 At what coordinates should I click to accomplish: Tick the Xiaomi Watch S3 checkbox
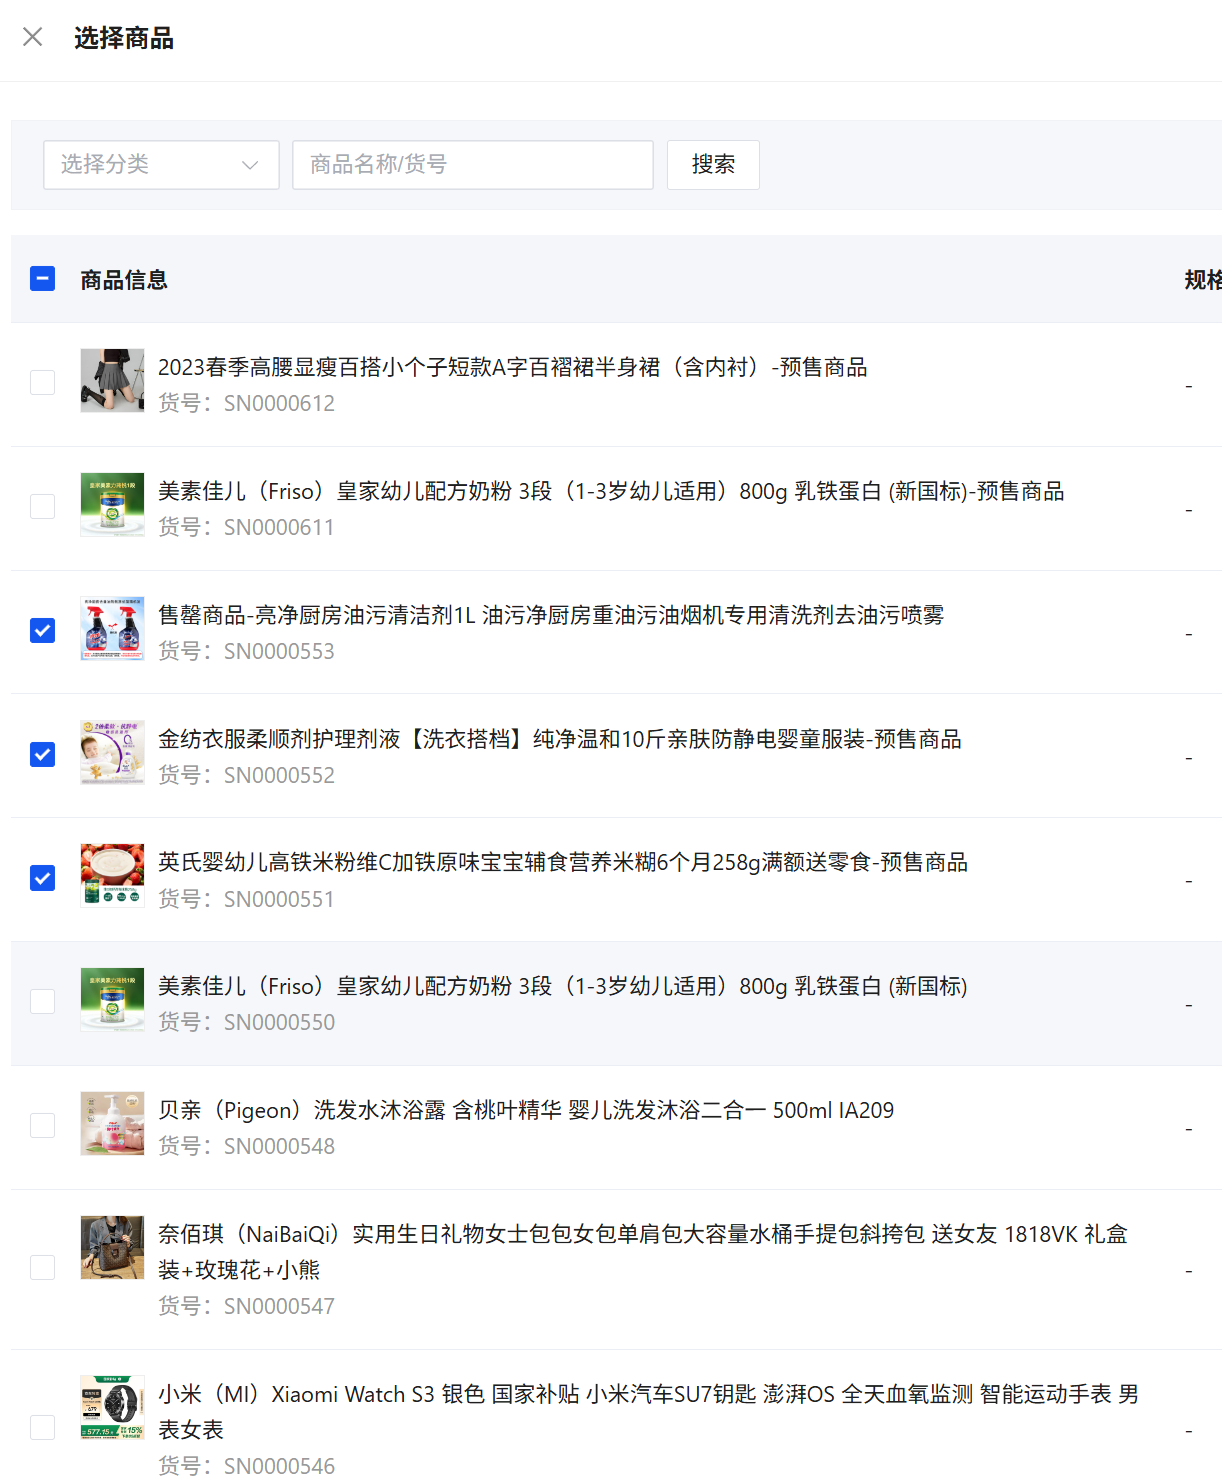pyautogui.click(x=43, y=1428)
